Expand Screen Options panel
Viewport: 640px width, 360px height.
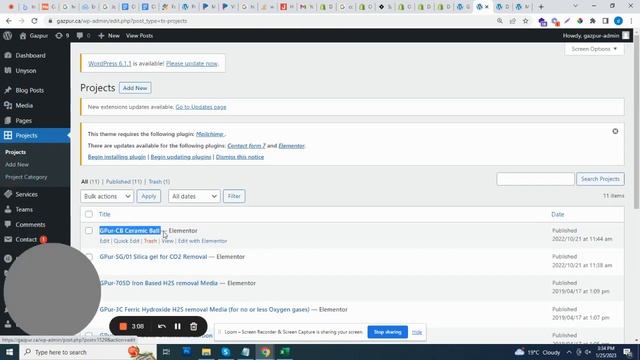(x=594, y=49)
